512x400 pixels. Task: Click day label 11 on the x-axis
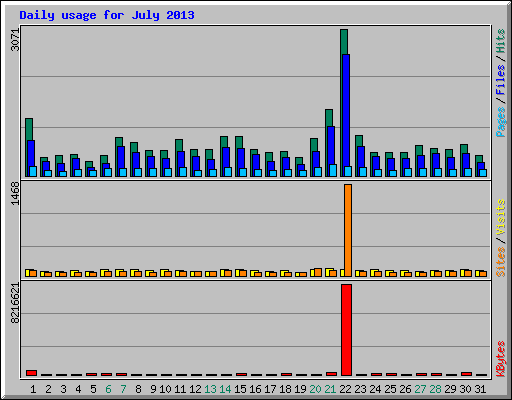click(180, 389)
